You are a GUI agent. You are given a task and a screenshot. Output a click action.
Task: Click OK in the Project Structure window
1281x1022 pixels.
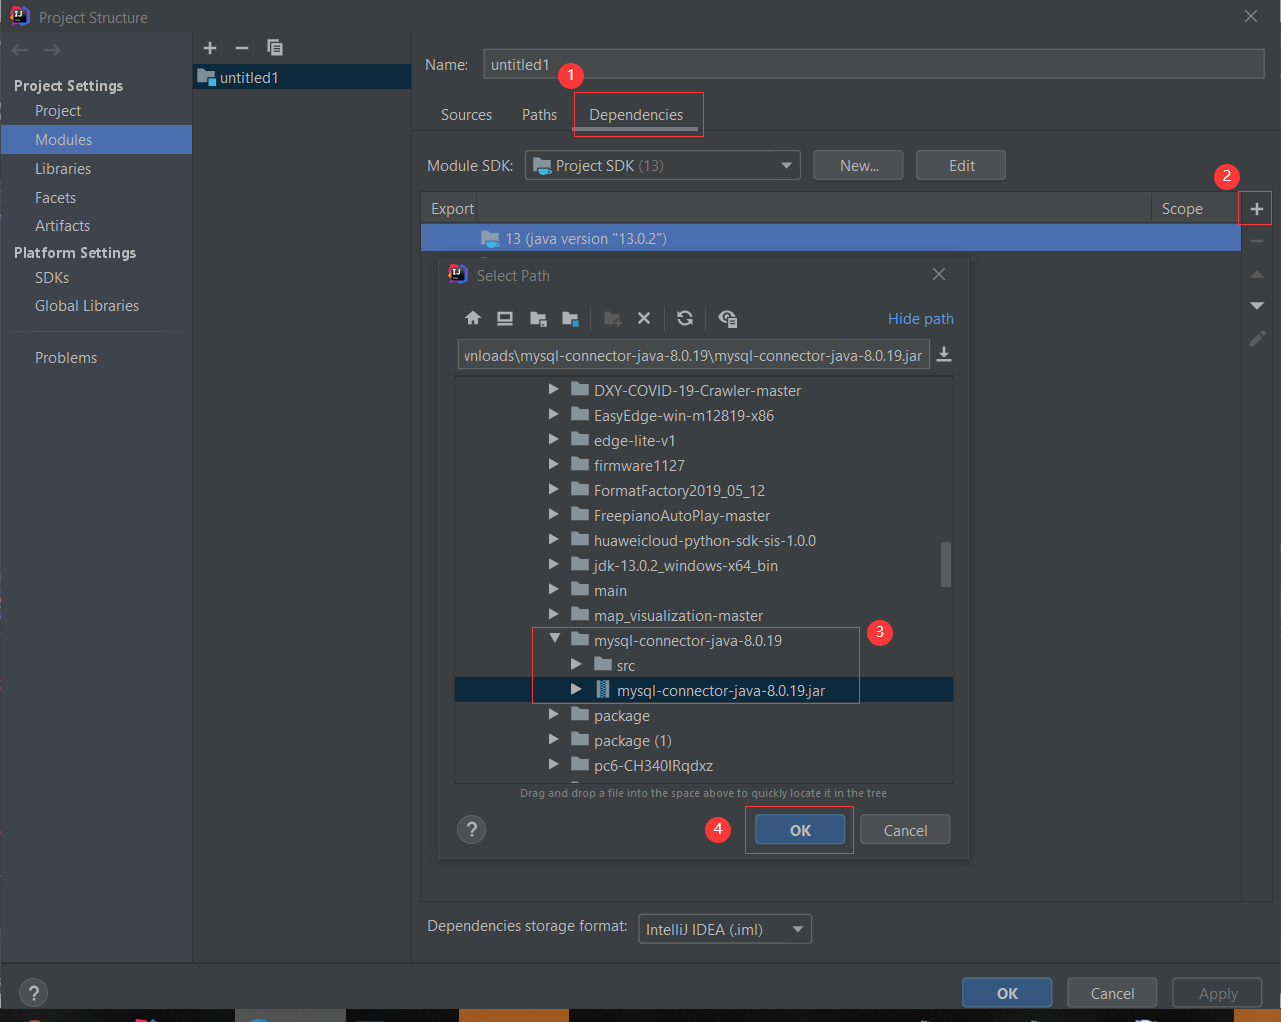coord(1007,993)
